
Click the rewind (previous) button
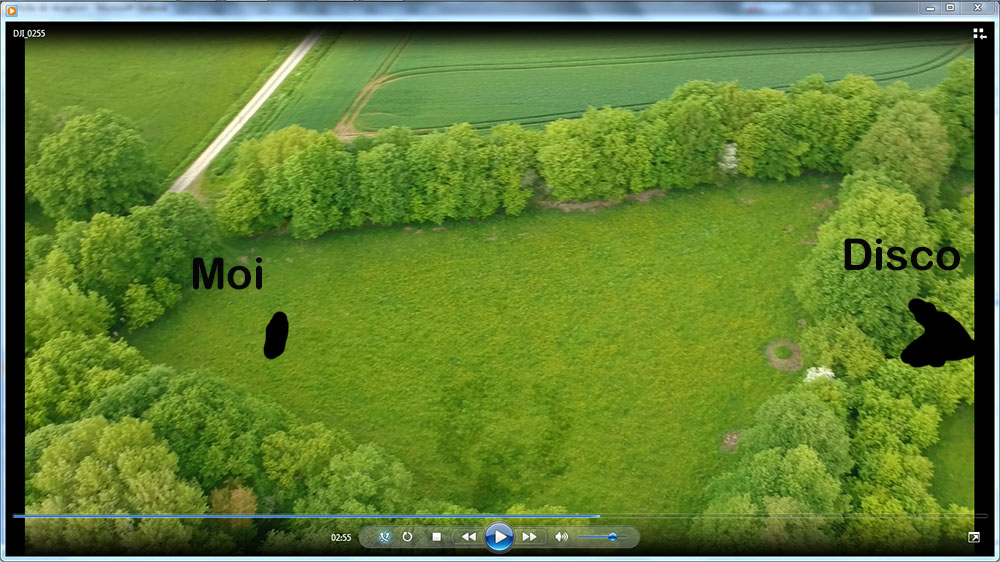coord(468,537)
